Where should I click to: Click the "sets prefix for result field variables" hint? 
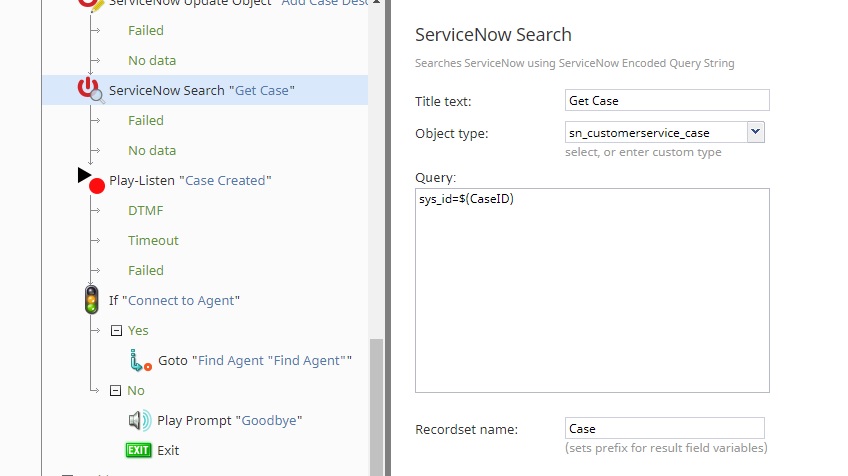pyautogui.click(x=666, y=448)
